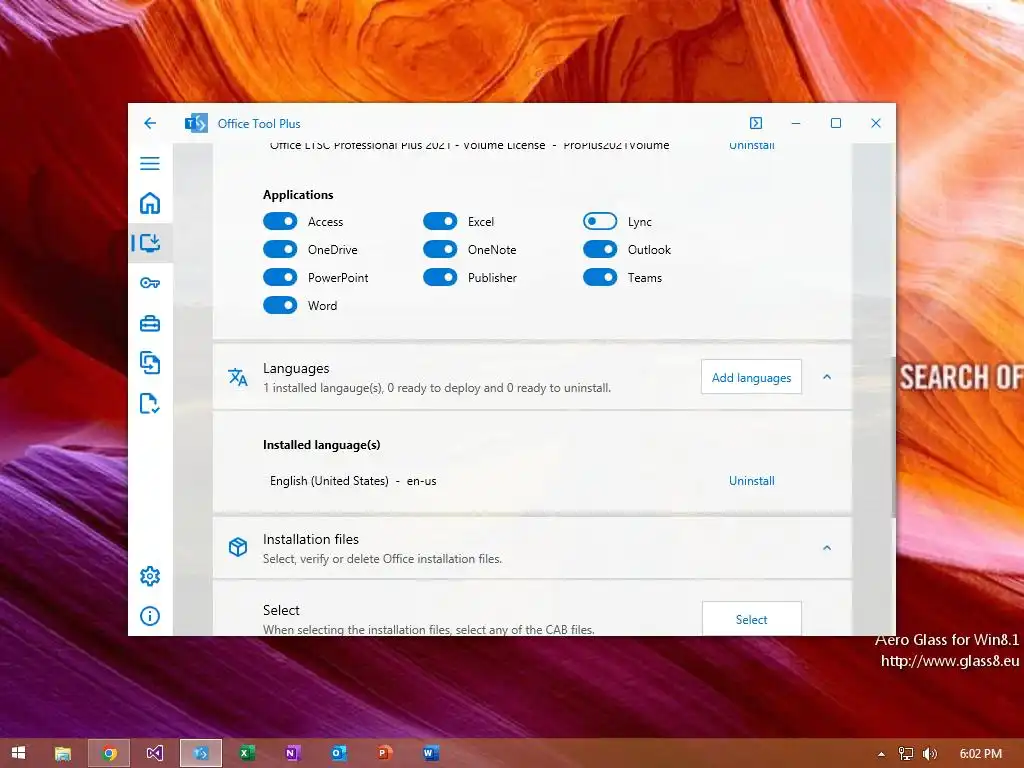Toggle the OneNote application switch

[440, 249]
